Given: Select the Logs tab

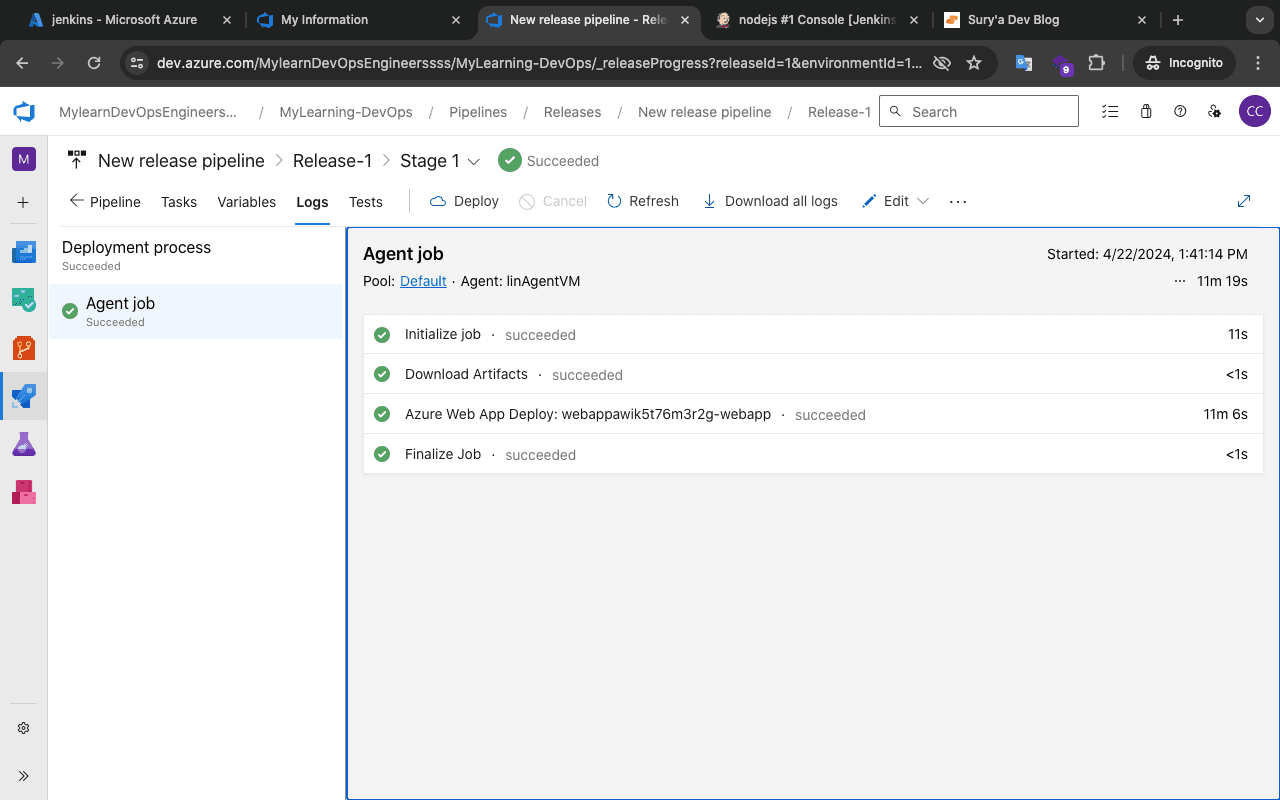Looking at the screenshot, I should coord(312,201).
